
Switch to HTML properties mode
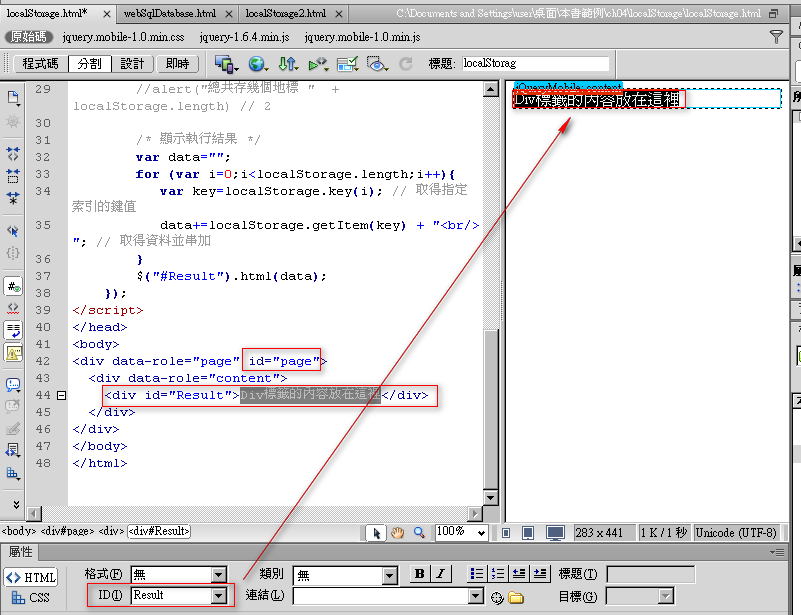pyautogui.click(x=31, y=577)
